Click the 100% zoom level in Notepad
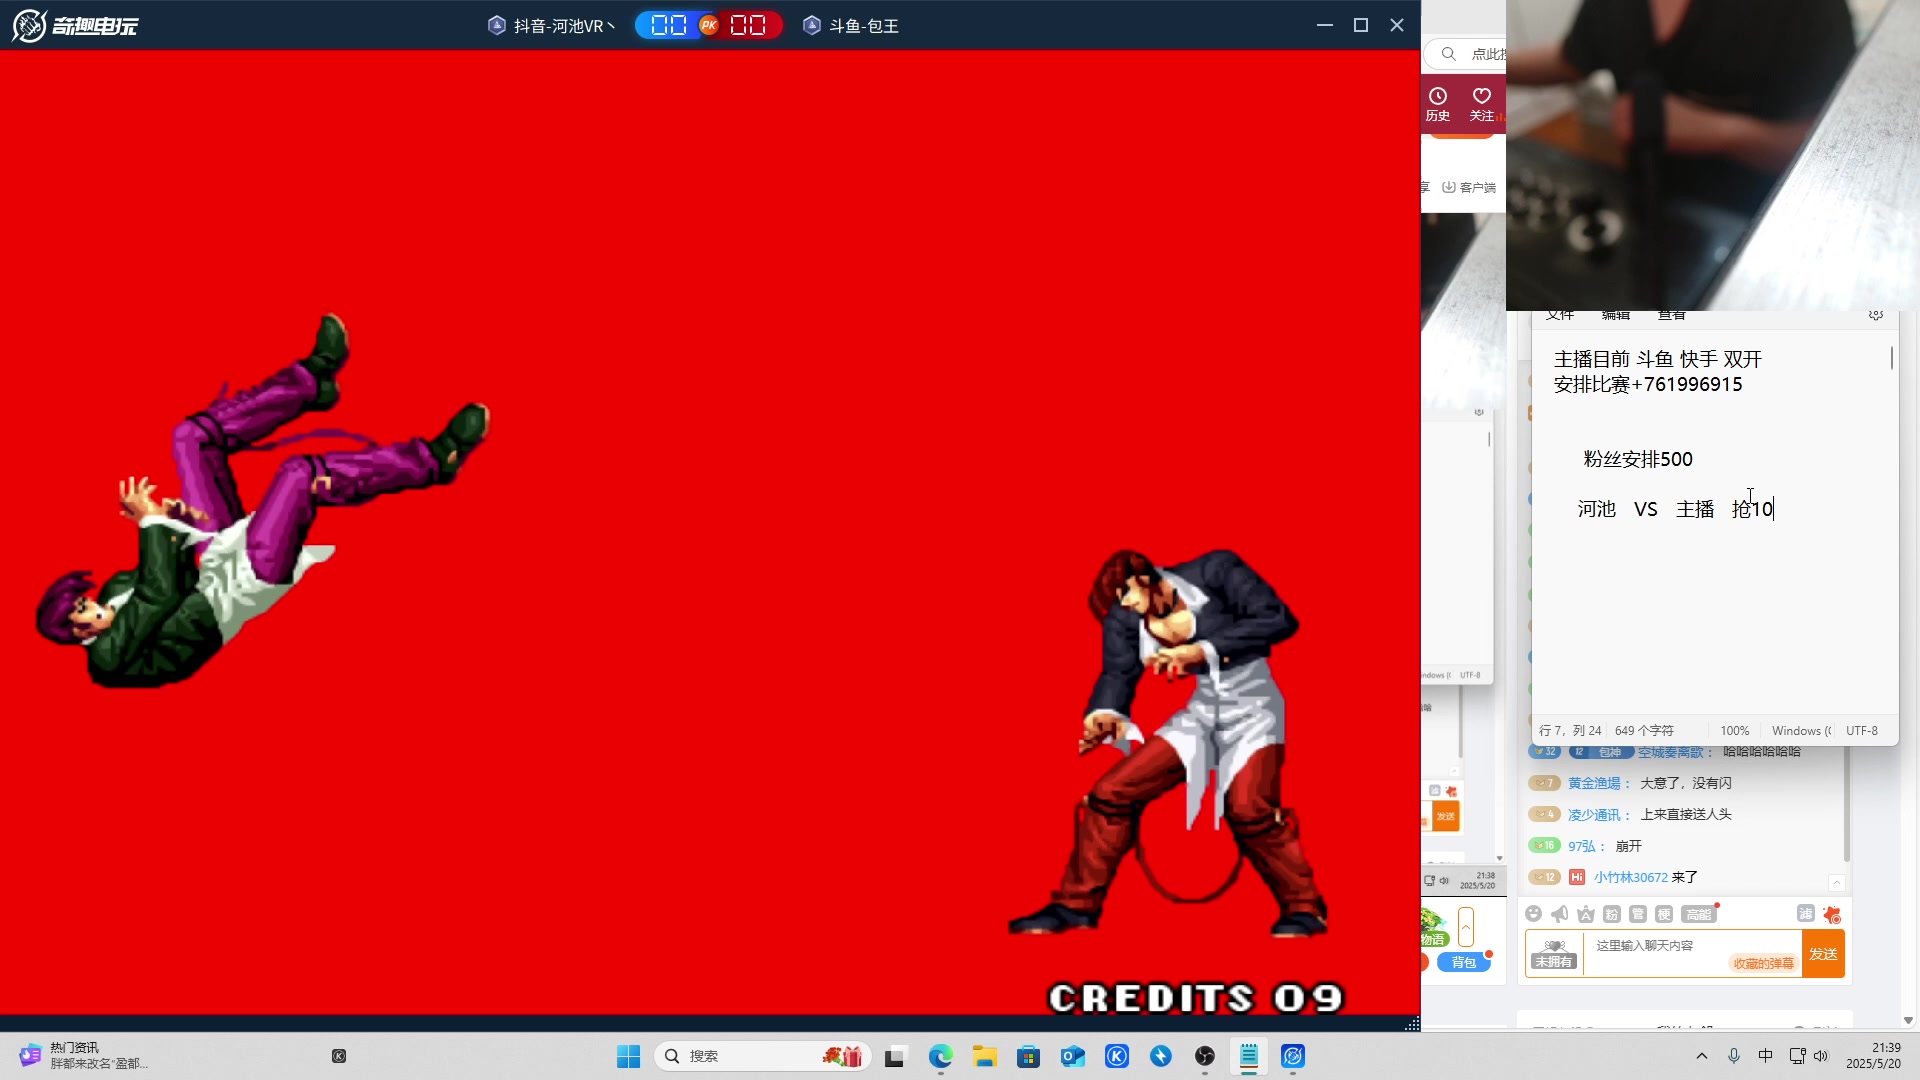Screen dimensions: 1920x1080 pos(1735,731)
